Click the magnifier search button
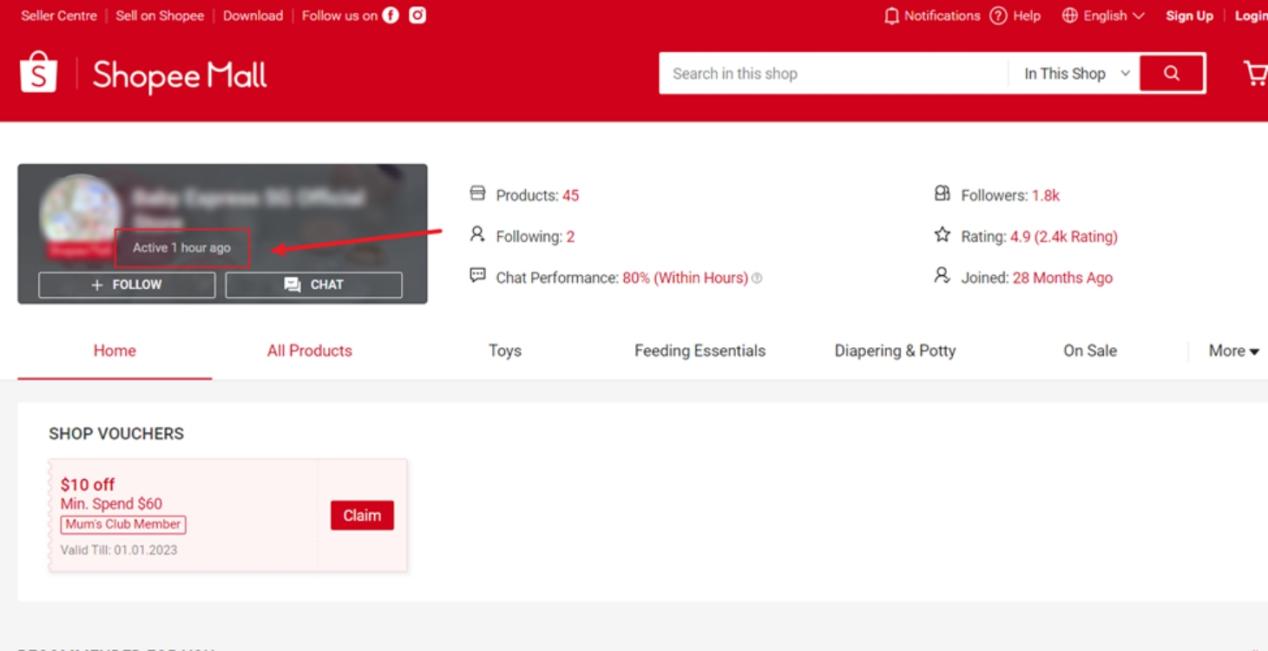The height and width of the screenshot is (651, 1268). click(1172, 73)
